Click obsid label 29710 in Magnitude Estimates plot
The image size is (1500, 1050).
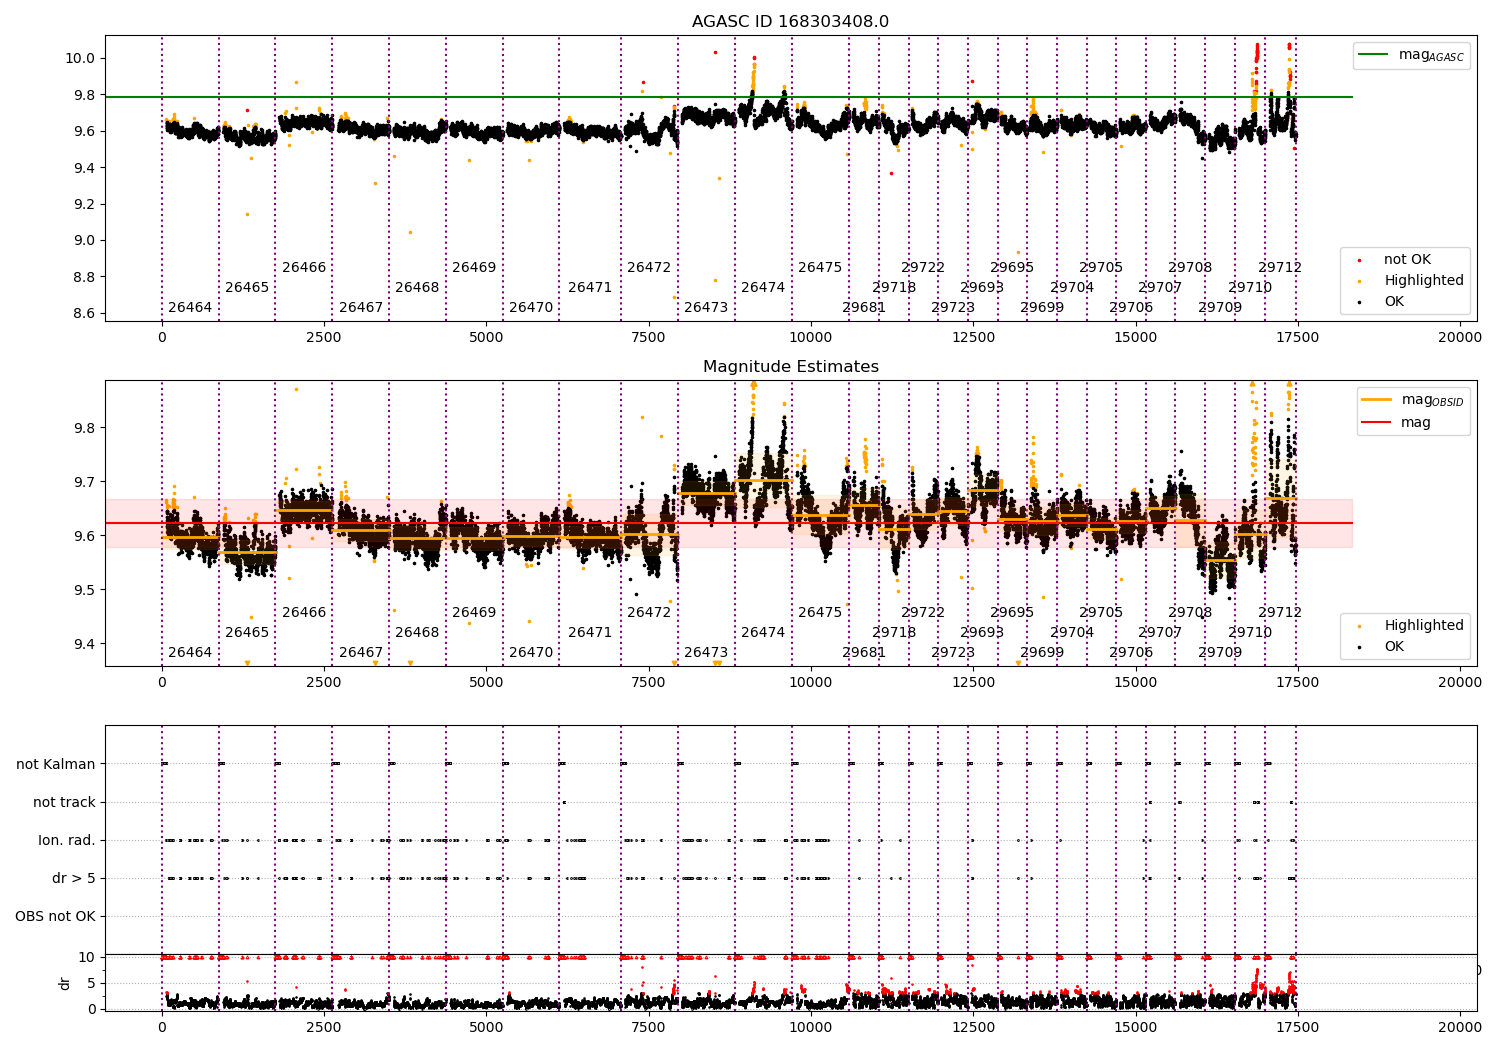coord(1250,632)
